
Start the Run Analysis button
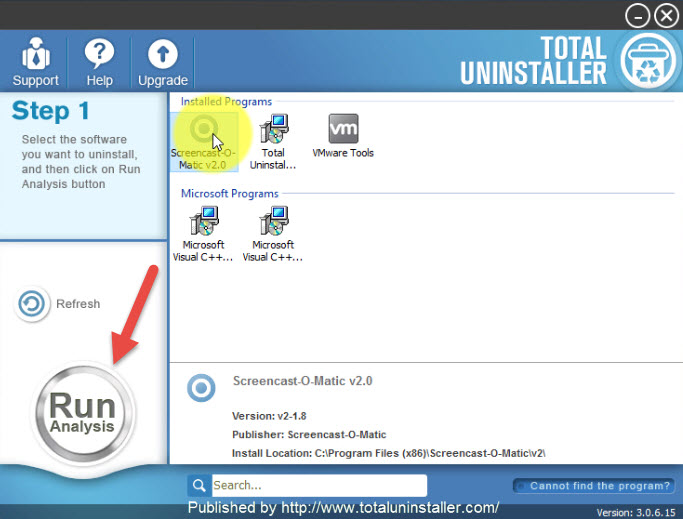point(83,412)
